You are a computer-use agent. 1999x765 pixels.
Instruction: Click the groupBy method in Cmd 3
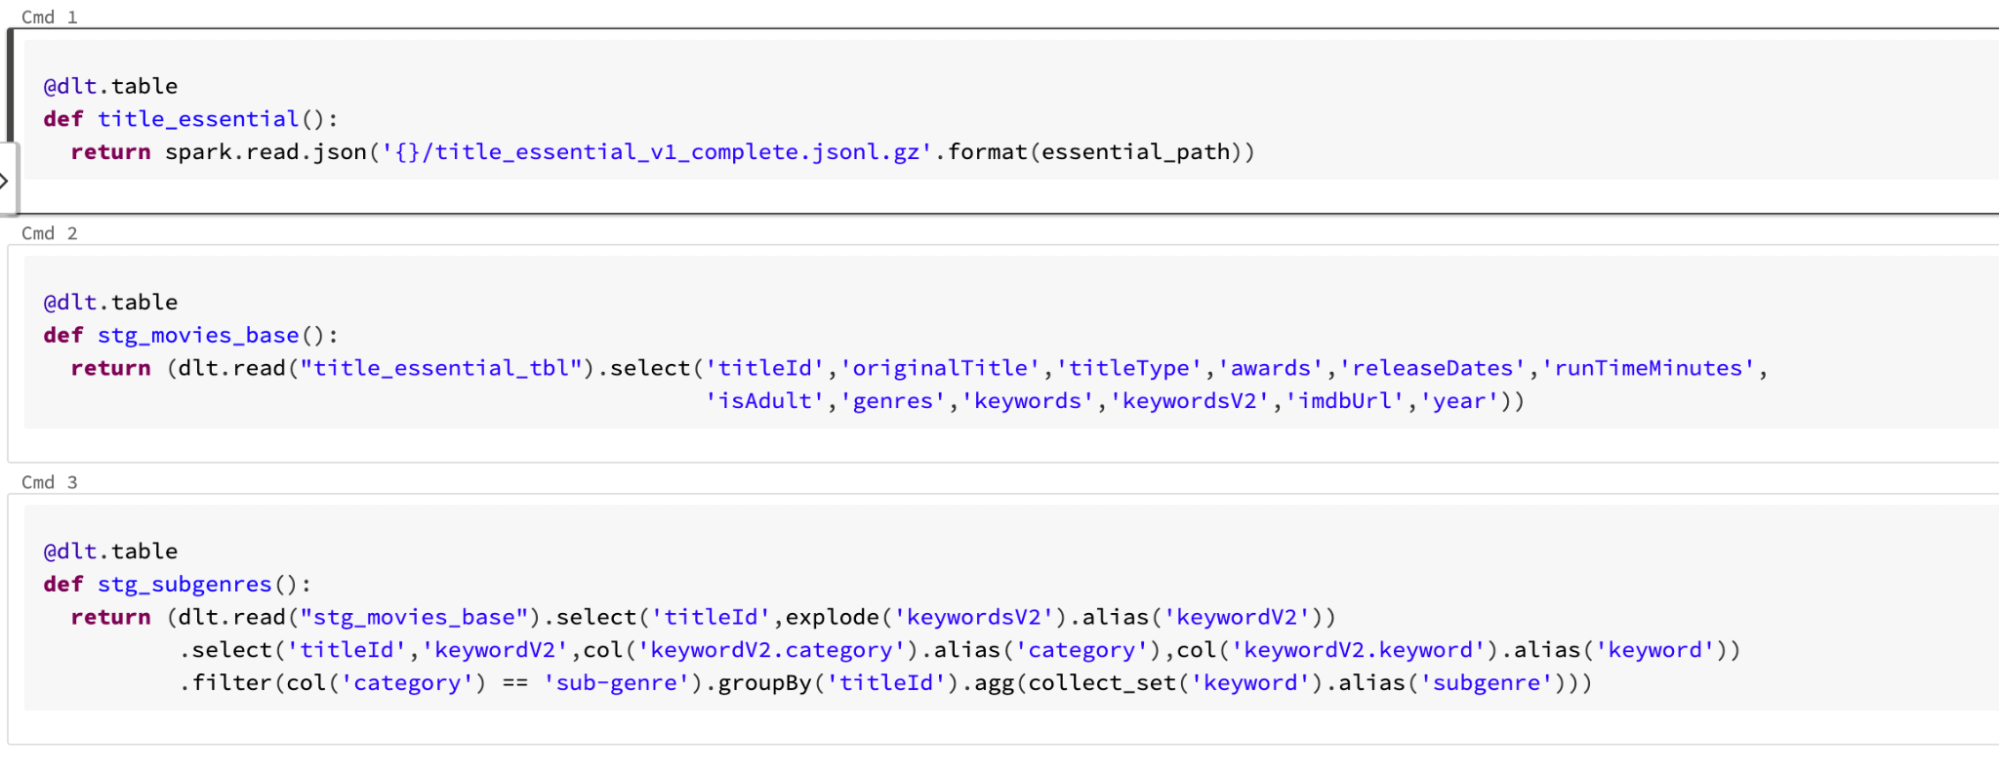(765, 683)
